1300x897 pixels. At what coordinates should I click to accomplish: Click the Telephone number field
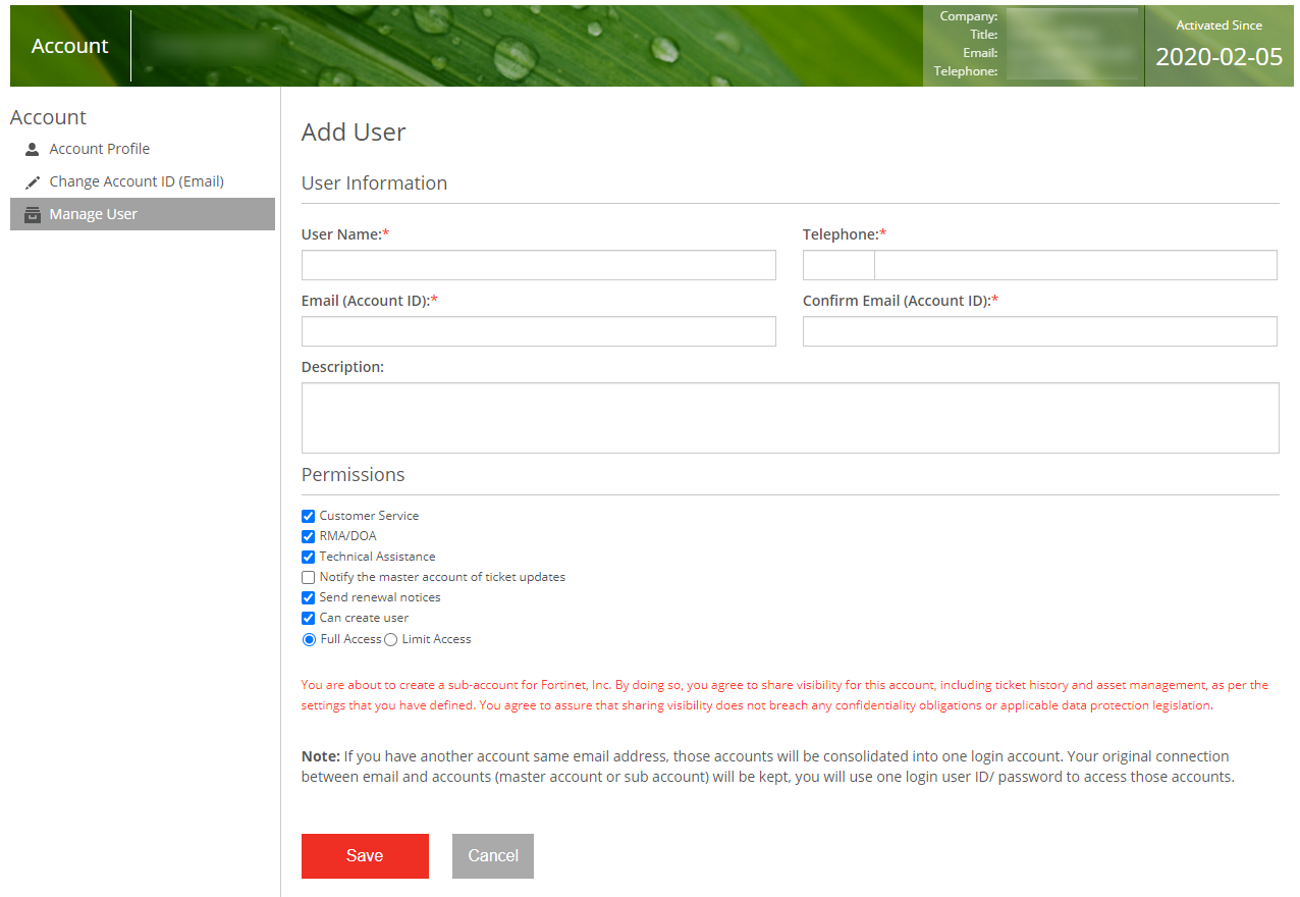1075,265
